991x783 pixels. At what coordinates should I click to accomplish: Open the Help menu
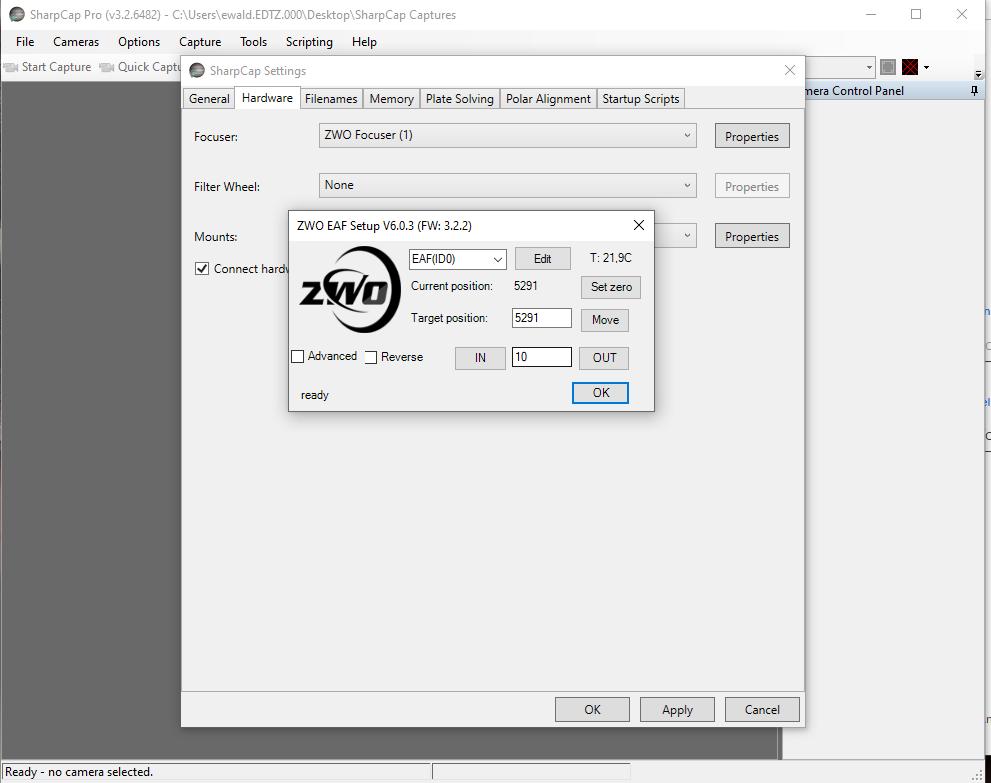(364, 42)
